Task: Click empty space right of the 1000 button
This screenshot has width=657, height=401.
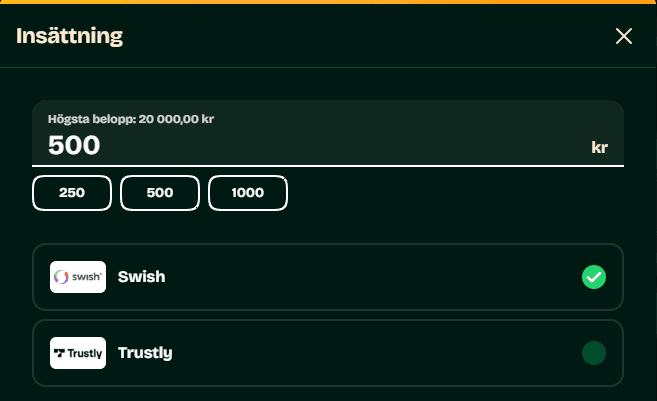Action: [456, 193]
